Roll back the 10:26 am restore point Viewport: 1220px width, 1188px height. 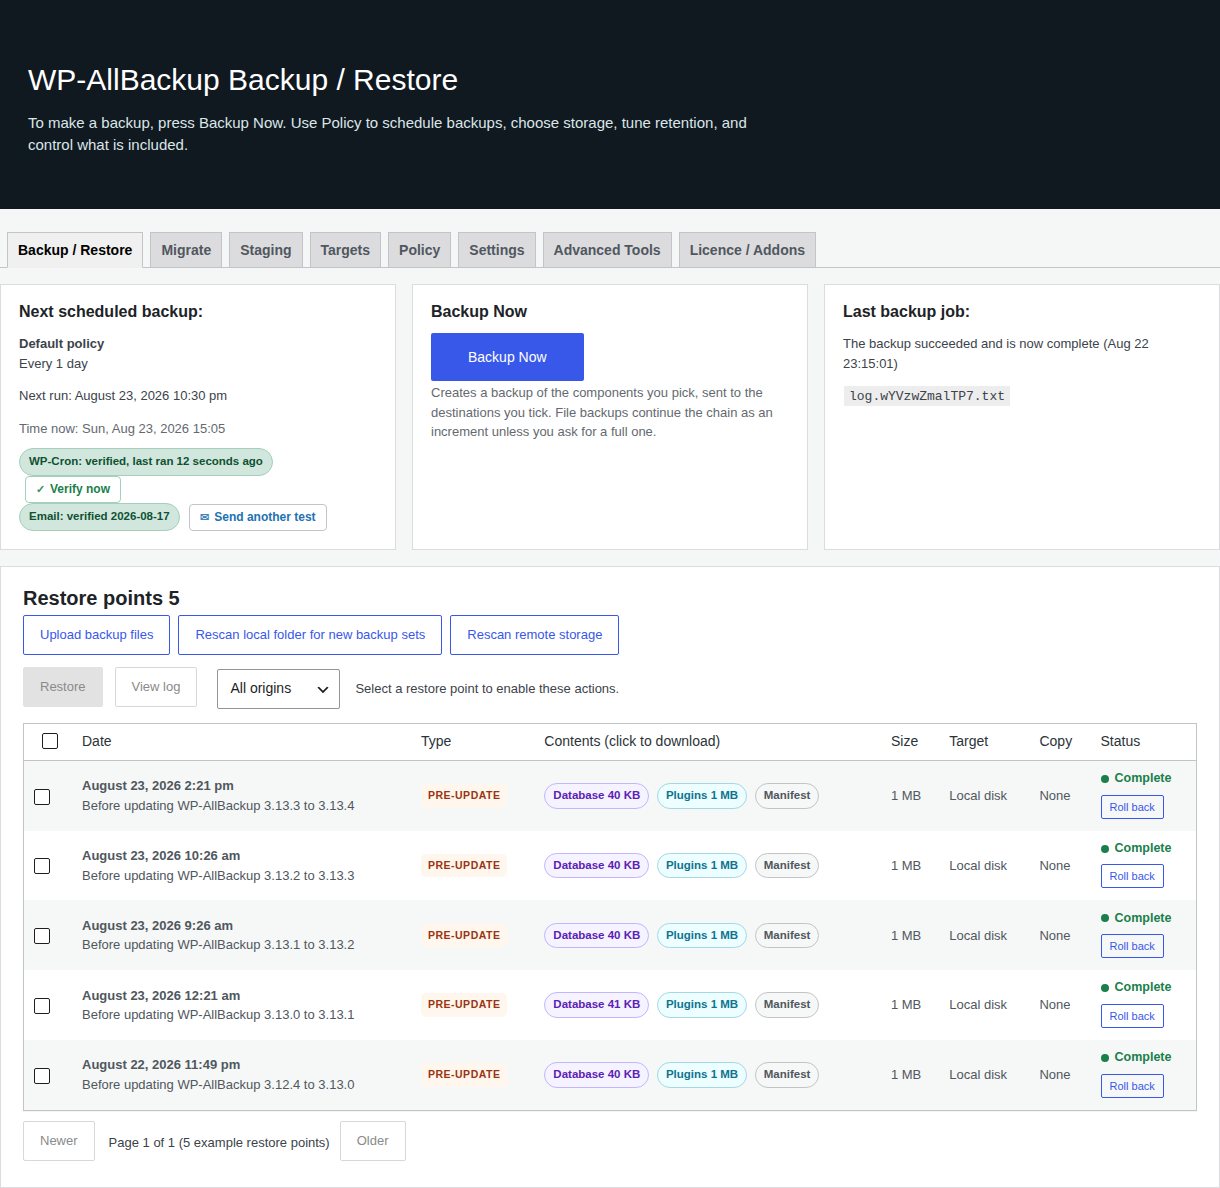click(1132, 876)
